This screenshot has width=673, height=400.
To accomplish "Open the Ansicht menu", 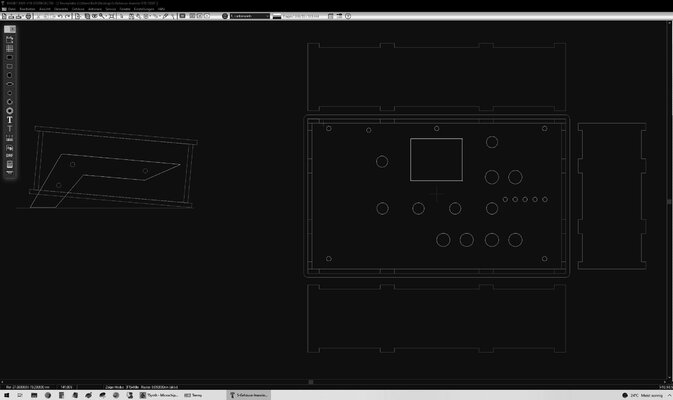I will point(45,9).
